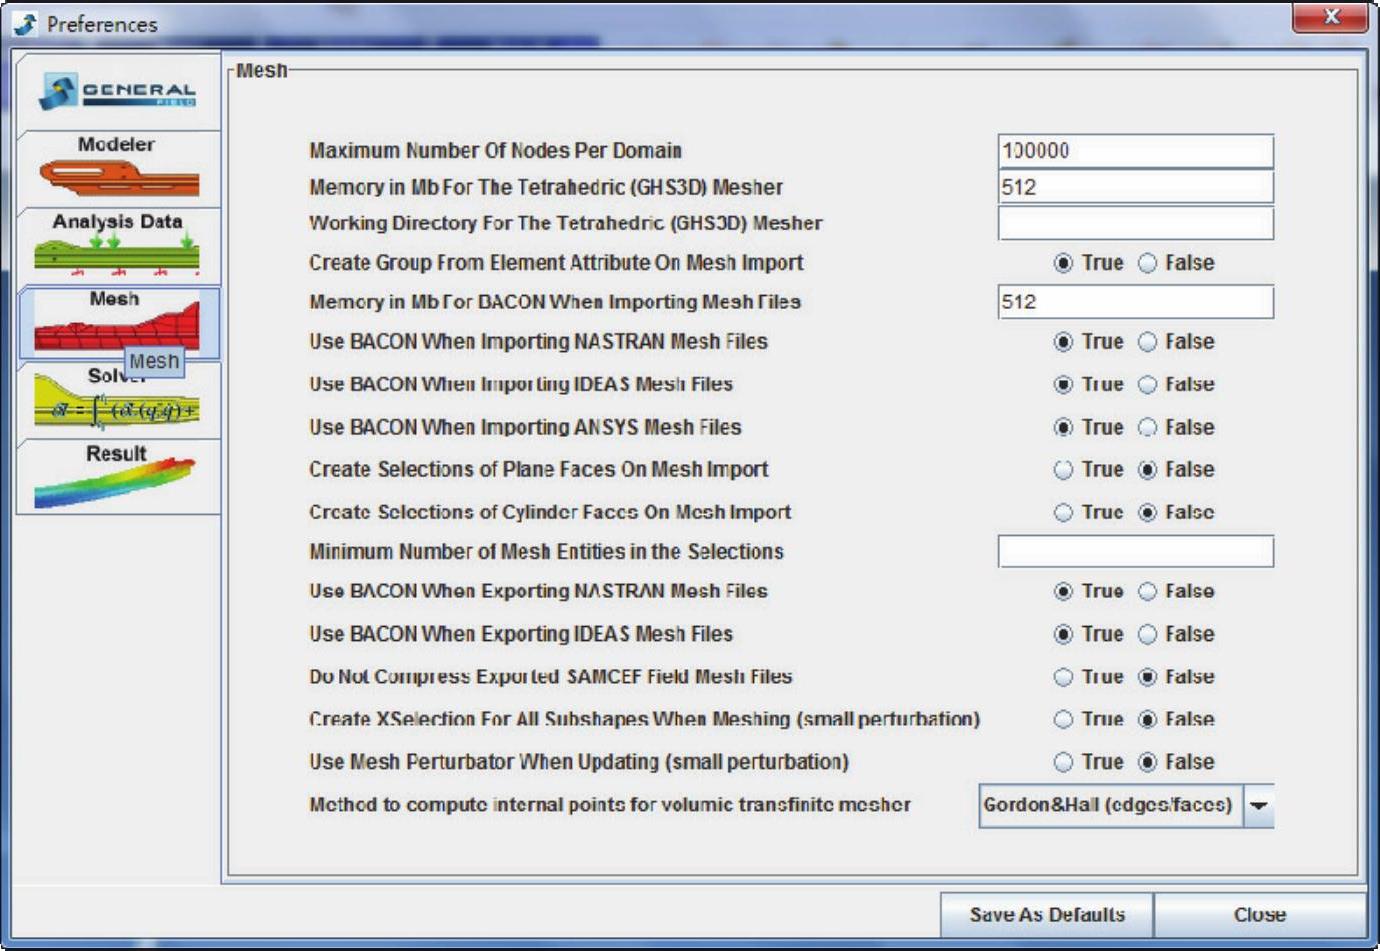The image size is (1380, 951).
Task: Set Use Mesh Perturbator When Updating to True
Action: (1063, 763)
